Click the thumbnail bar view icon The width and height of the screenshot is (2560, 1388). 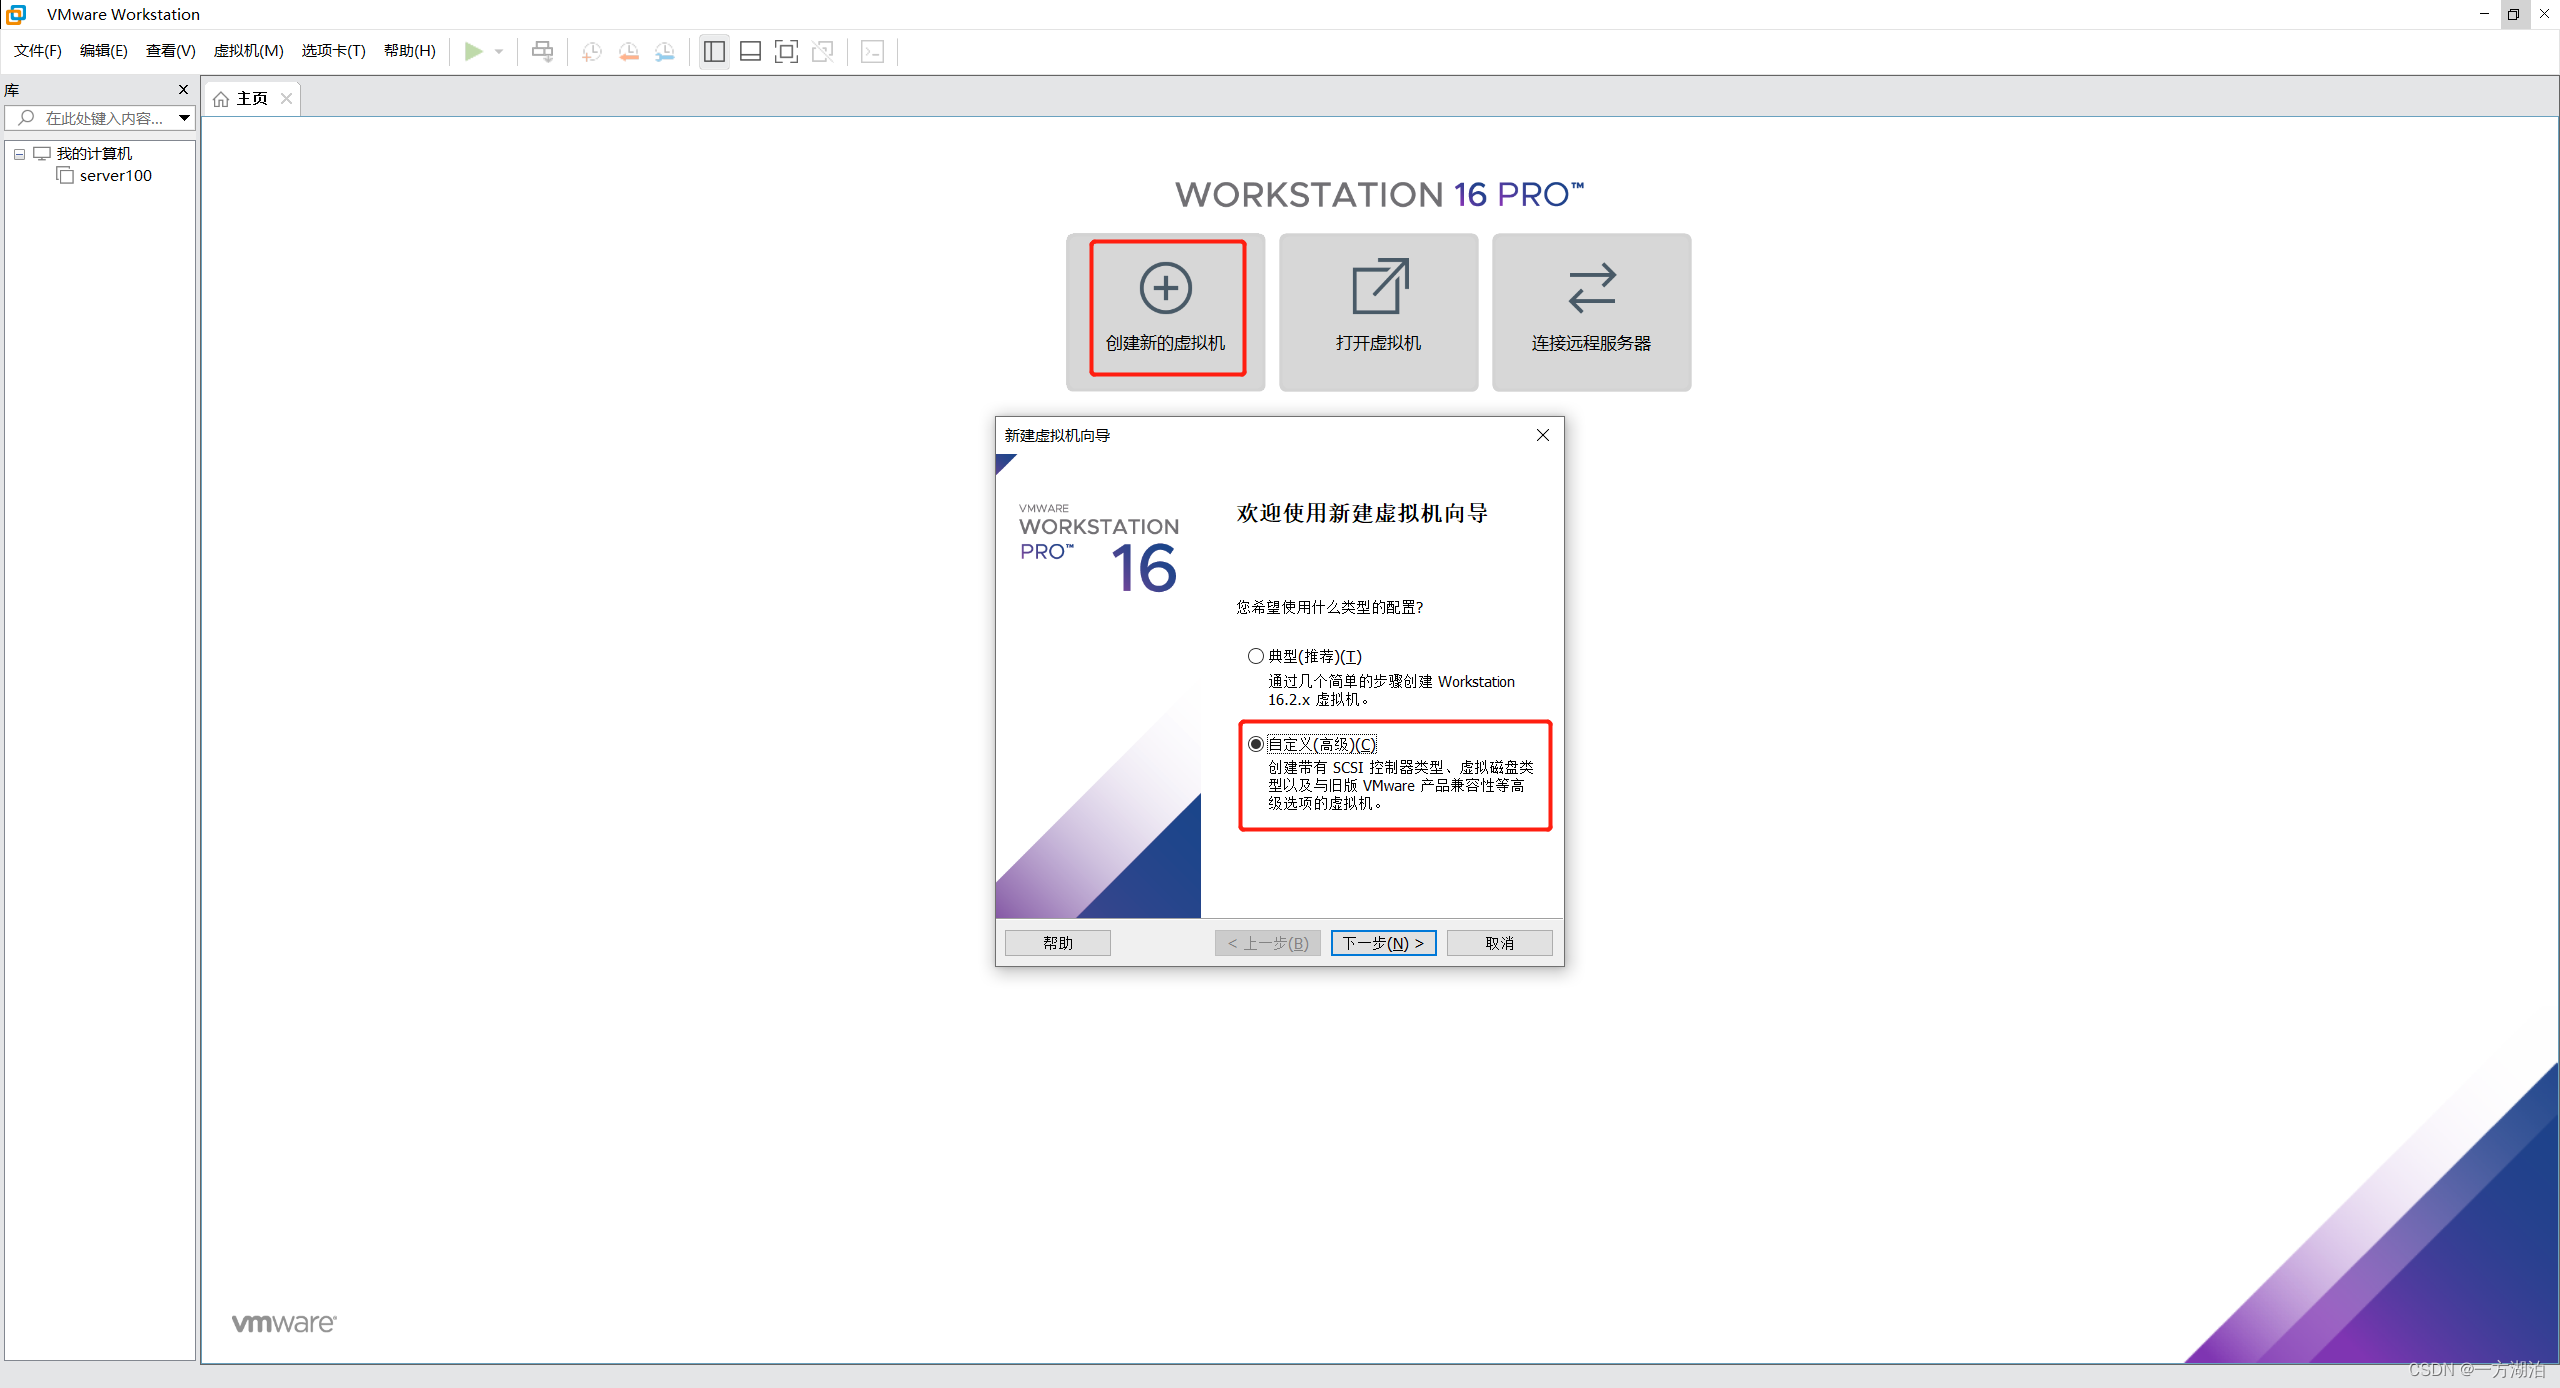[750, 51]
